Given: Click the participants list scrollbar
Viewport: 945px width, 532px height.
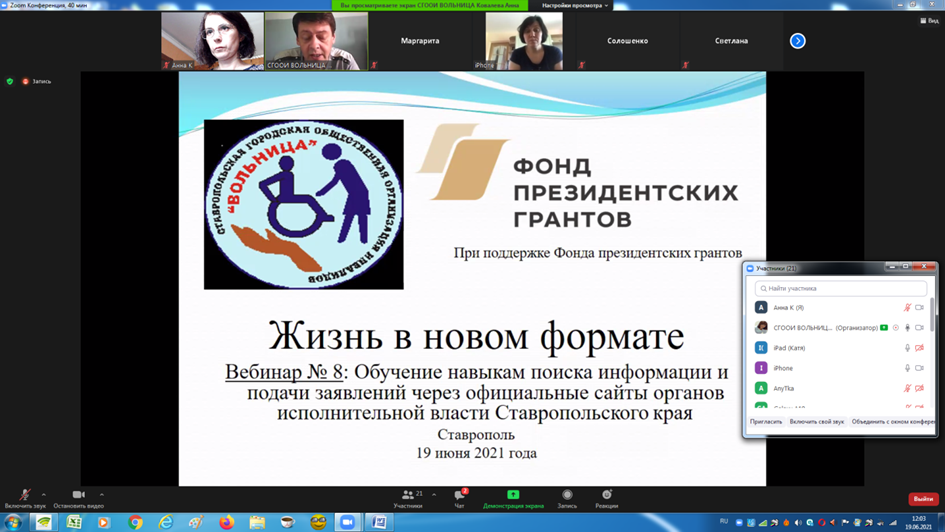Looking at the screenshot, I should [x=932, y=315].
